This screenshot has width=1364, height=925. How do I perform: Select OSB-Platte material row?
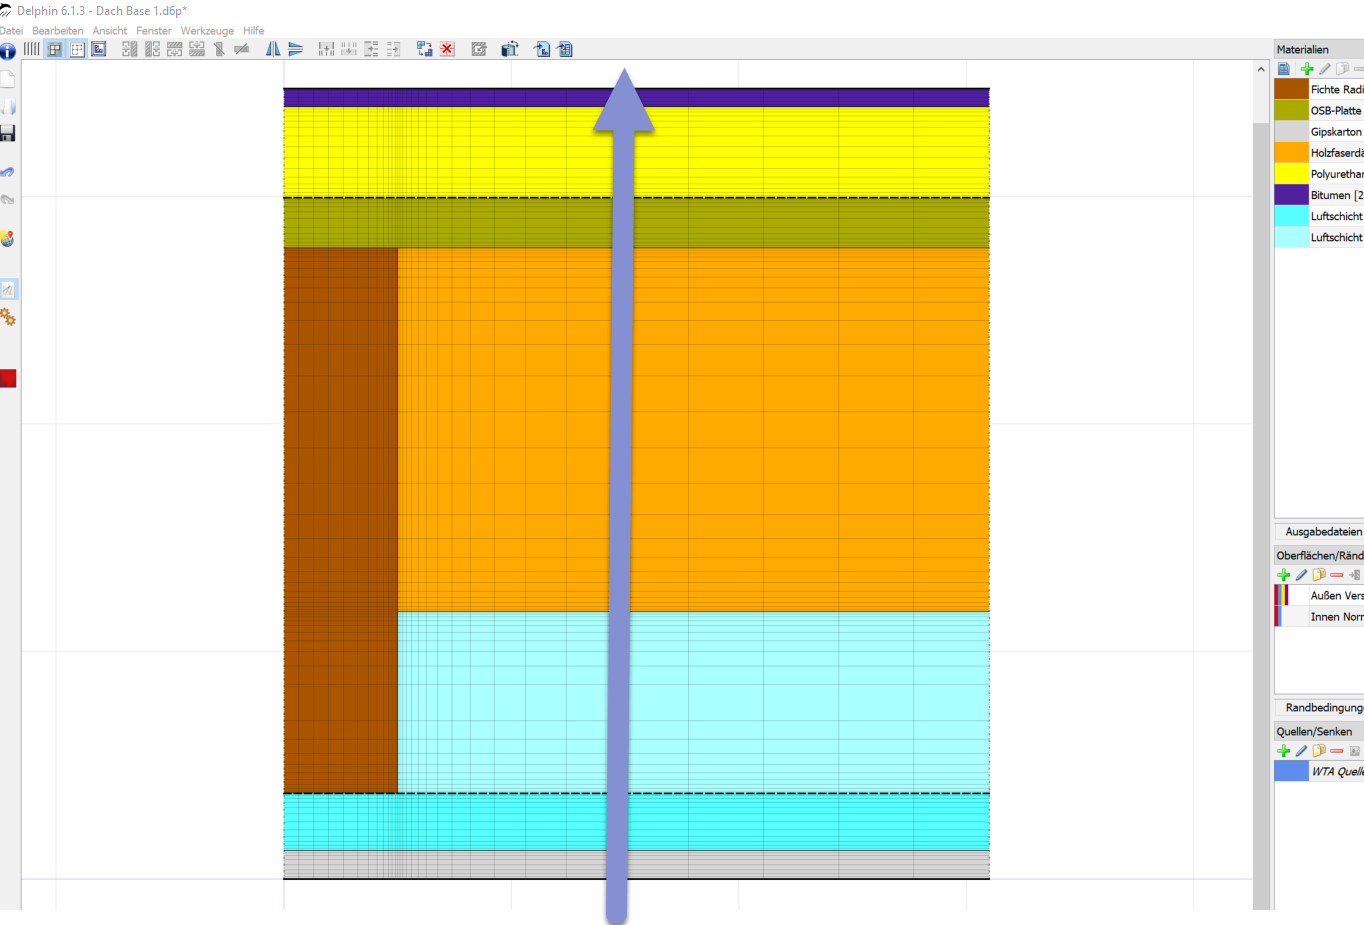[1319, 110]
